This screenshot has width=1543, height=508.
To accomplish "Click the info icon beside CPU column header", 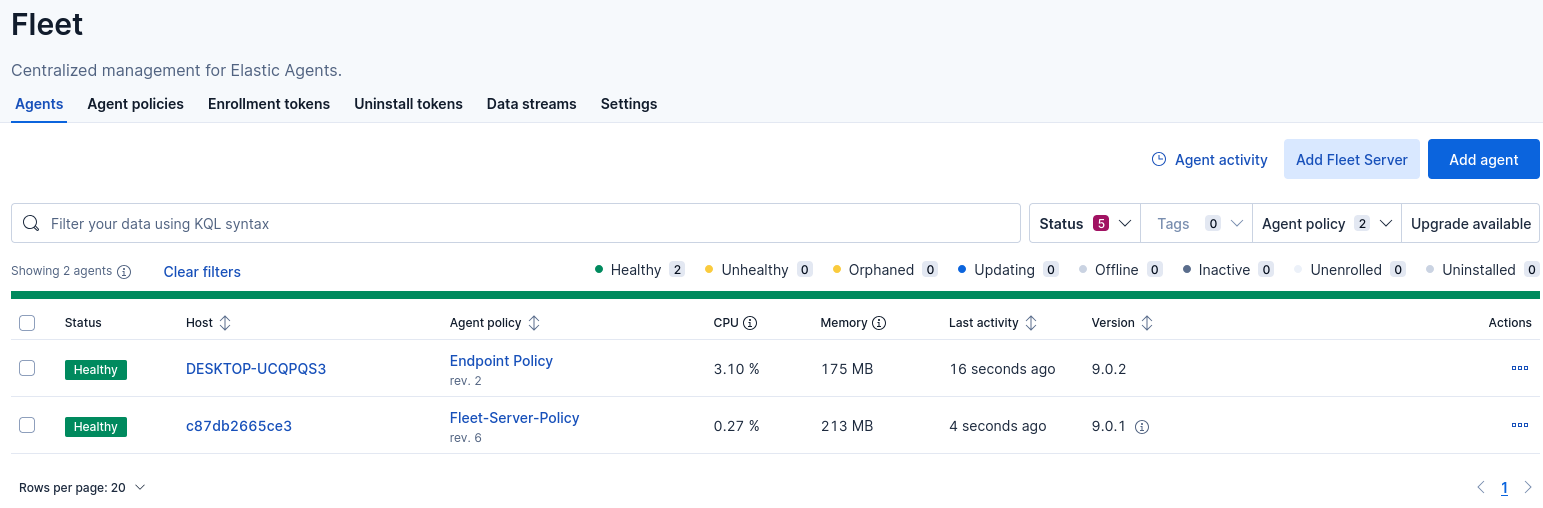I will [750, 323].
